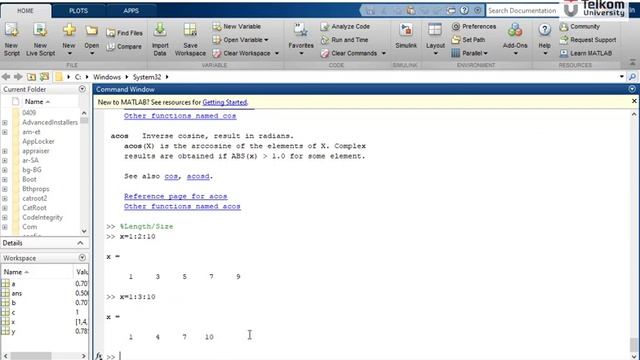
Task: Click the address bar search magnifier icon
Action: pos(632,77)
